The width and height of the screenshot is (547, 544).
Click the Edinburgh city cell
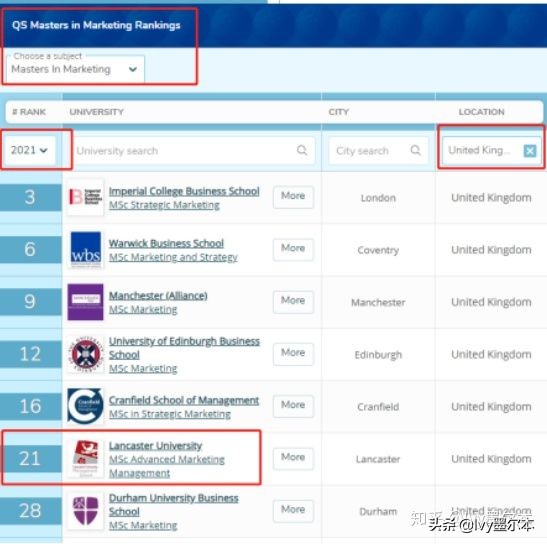point(378,355)
